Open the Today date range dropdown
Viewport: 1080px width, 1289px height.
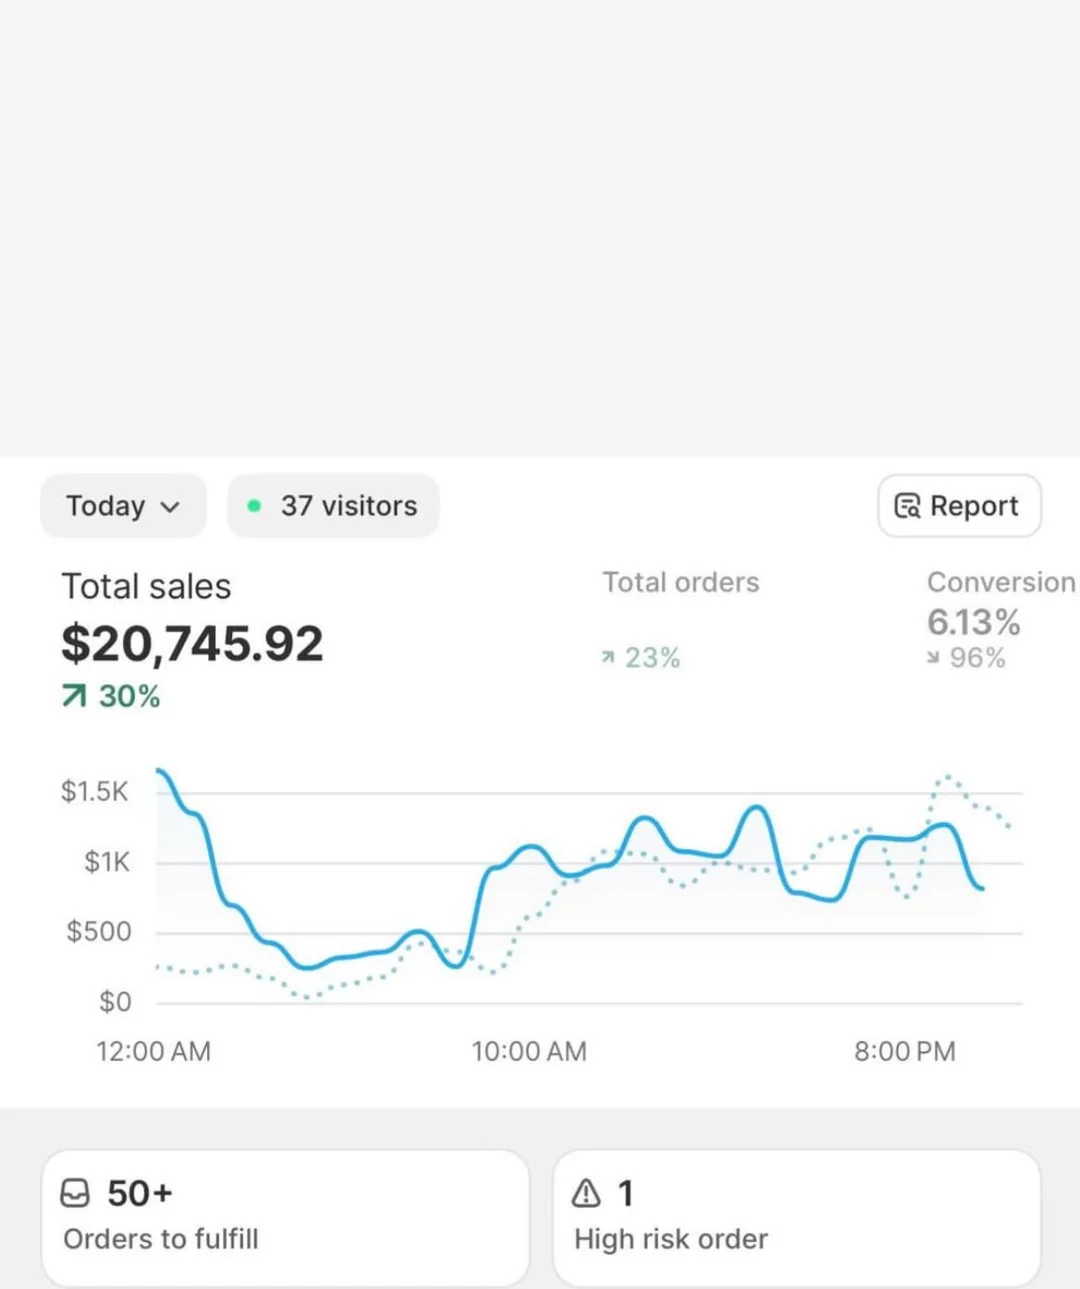[x=122, y=506]
